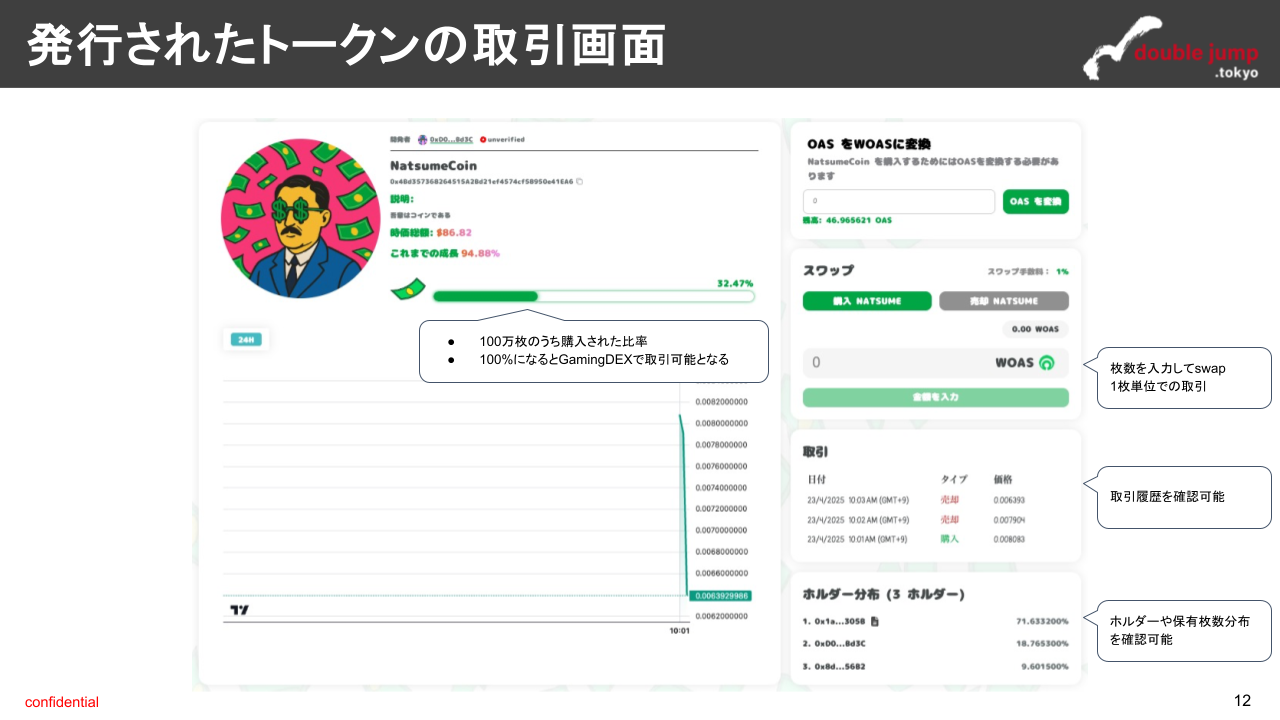The height and width of the screenshot is (720, 1280).
Task: Select the 24H chart timeframe
Action: (245, 340)
